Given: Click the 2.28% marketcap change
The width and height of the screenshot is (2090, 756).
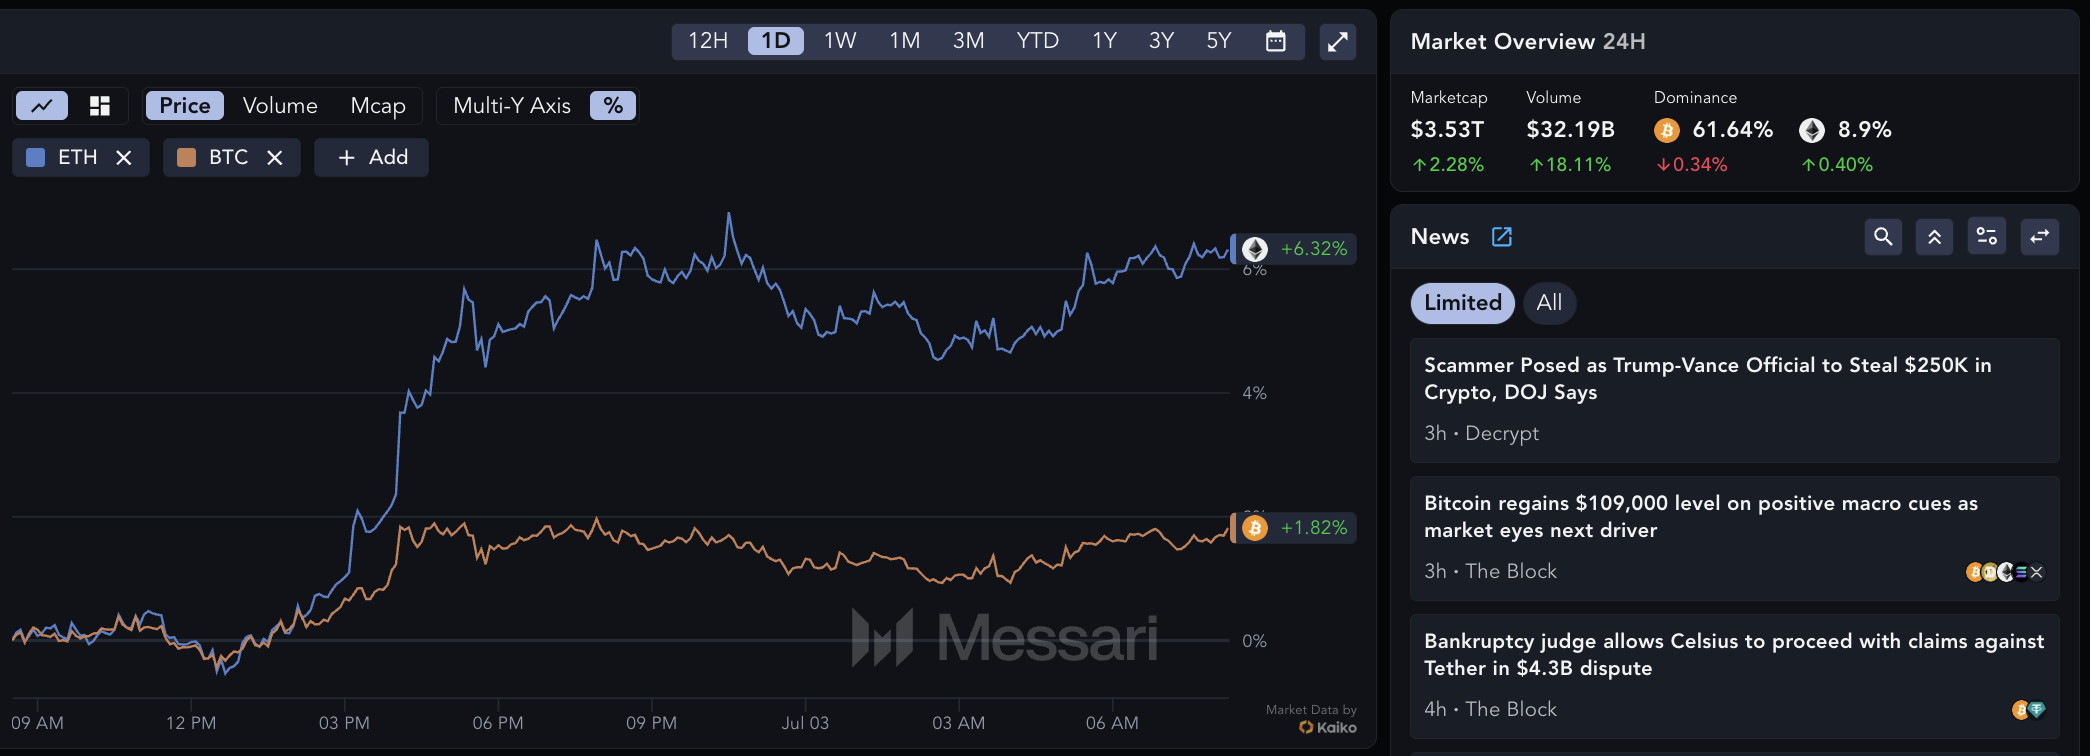Looking at the screenshot, I should pyautogui.click(x=1448, y=165).
